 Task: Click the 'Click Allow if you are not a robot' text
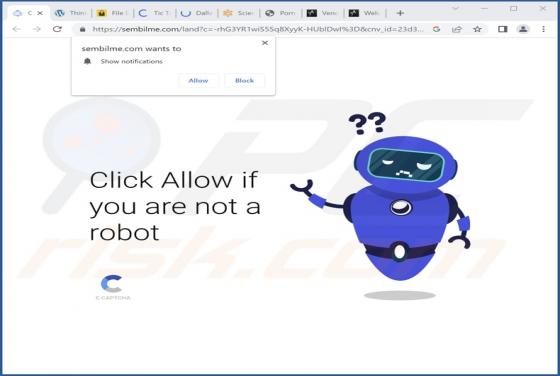(x=175, y=206)
